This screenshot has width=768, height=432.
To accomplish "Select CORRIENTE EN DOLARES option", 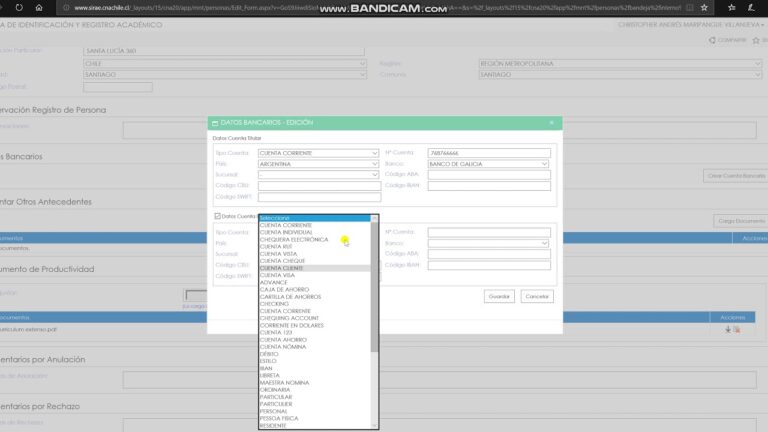I will 314,325.
